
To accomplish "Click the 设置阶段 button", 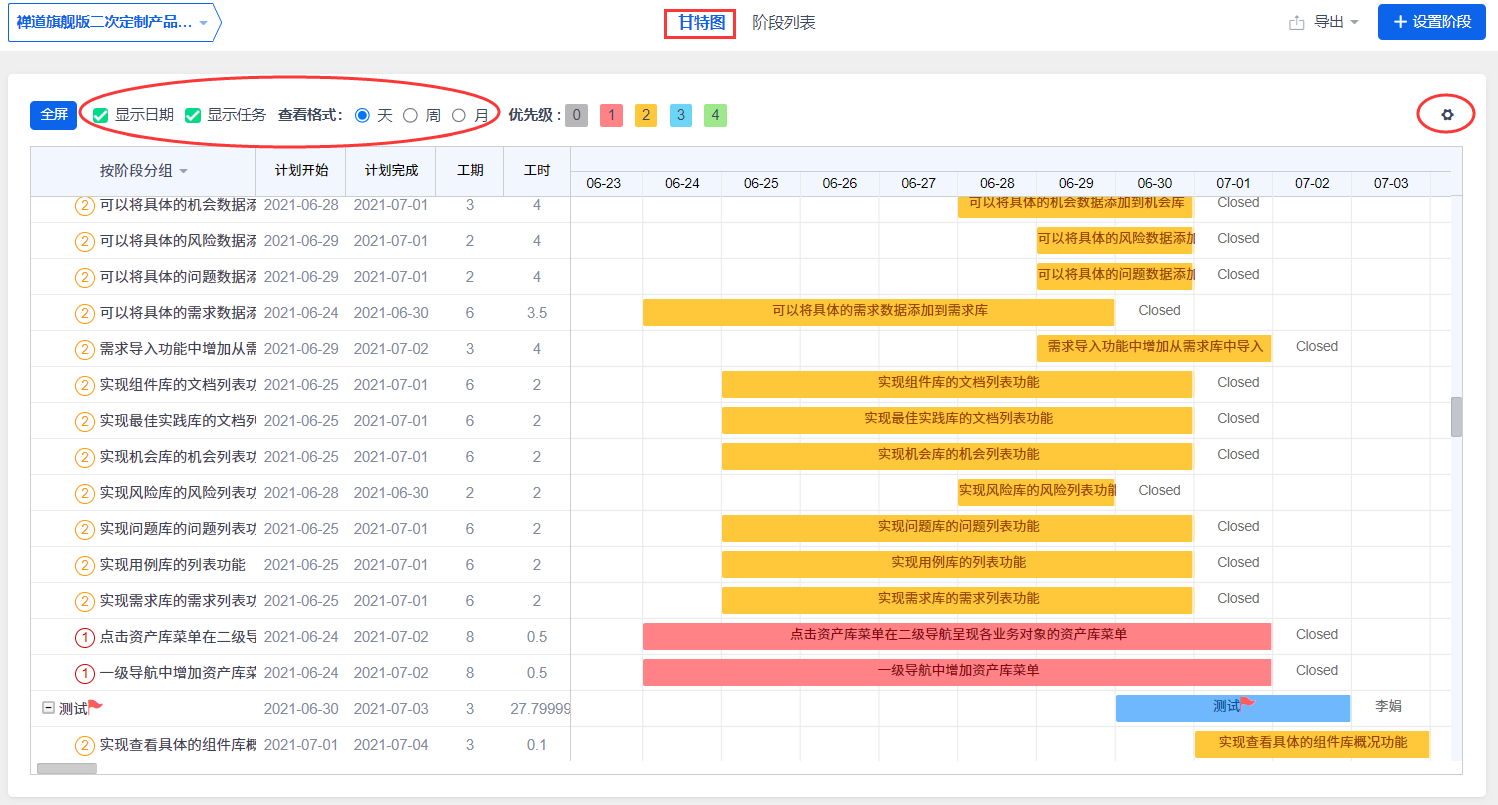I will coord(1431,22).
